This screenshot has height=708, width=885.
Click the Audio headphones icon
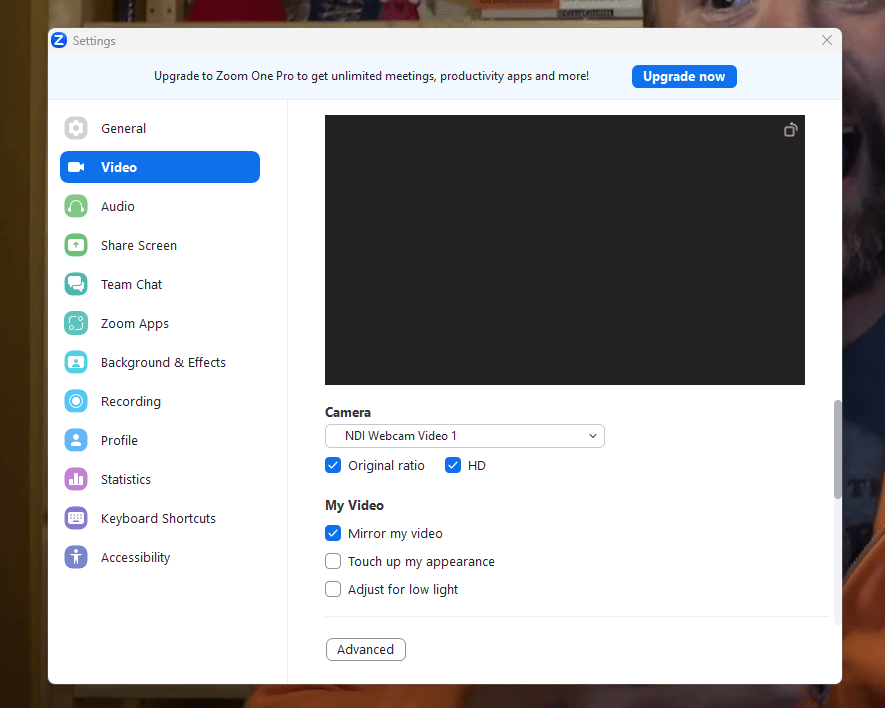coord(76,206)
